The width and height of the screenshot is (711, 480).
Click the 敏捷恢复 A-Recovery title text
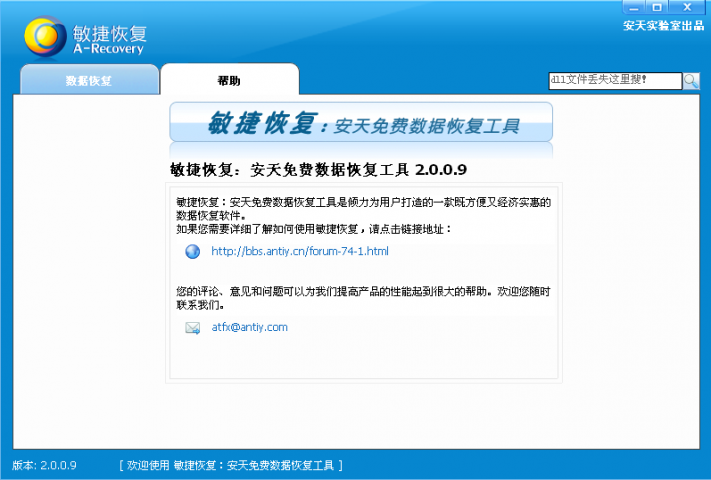109,40
